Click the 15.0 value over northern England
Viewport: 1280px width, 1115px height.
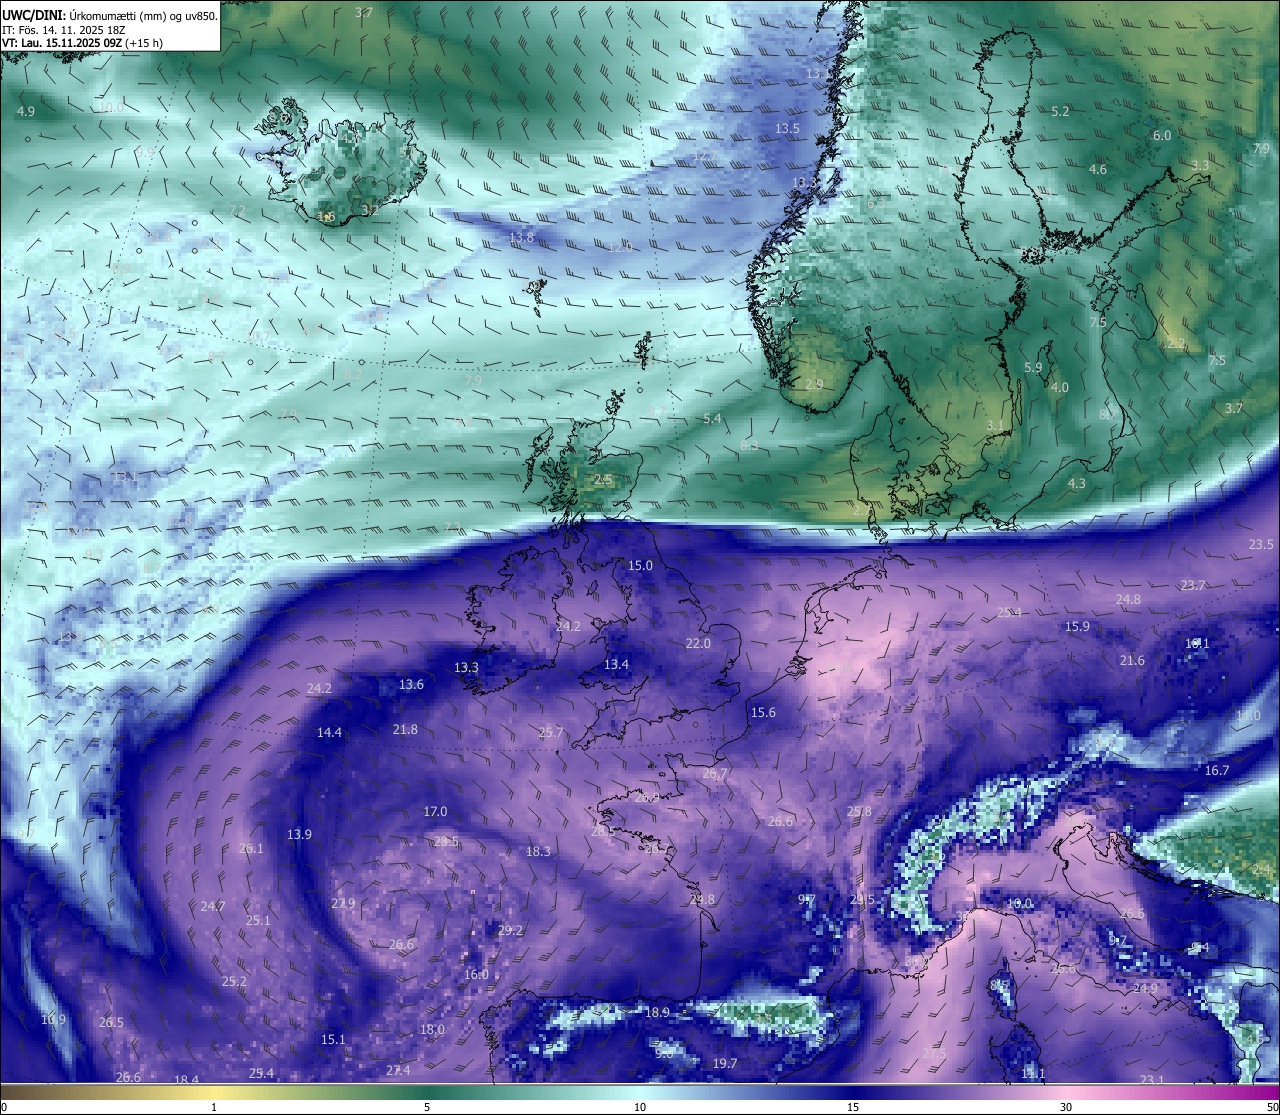(x=640, y=565)
